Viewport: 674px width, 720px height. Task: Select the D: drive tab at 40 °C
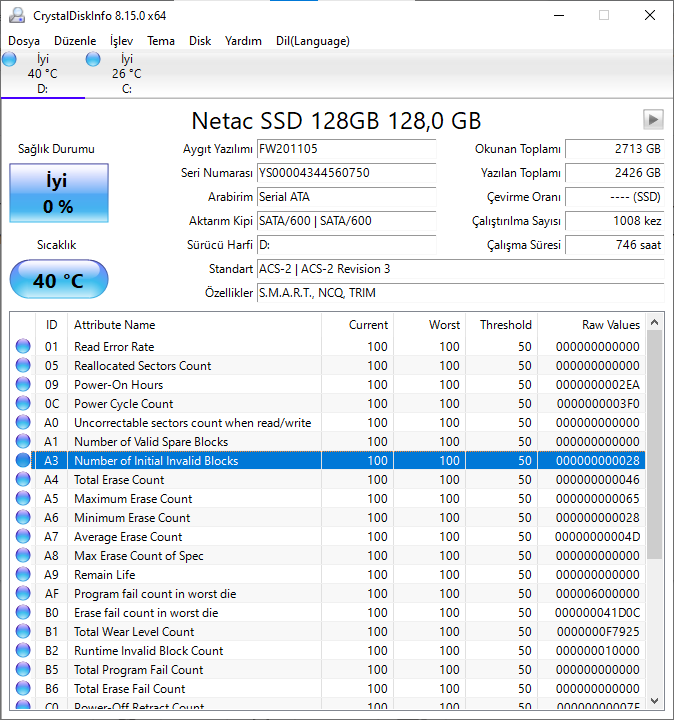tap(43, 73)
